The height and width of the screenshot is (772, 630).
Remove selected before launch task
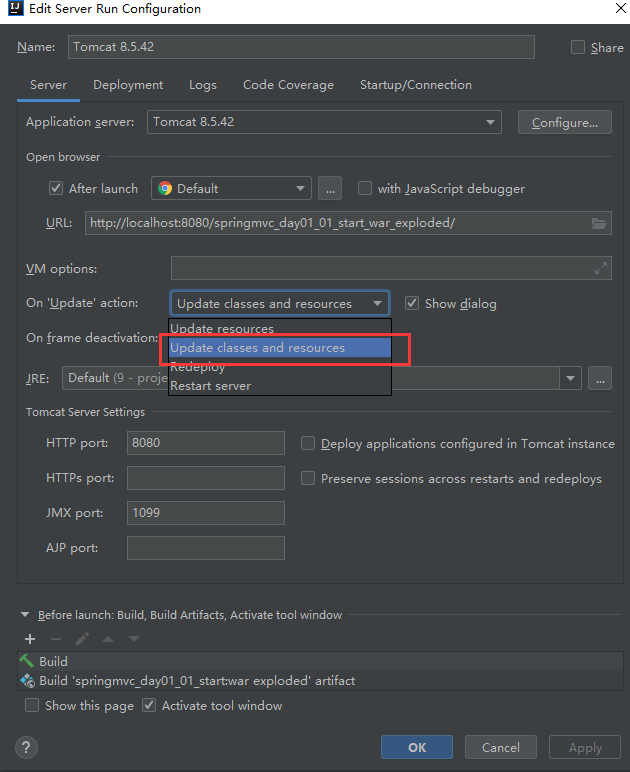(56, 639)
